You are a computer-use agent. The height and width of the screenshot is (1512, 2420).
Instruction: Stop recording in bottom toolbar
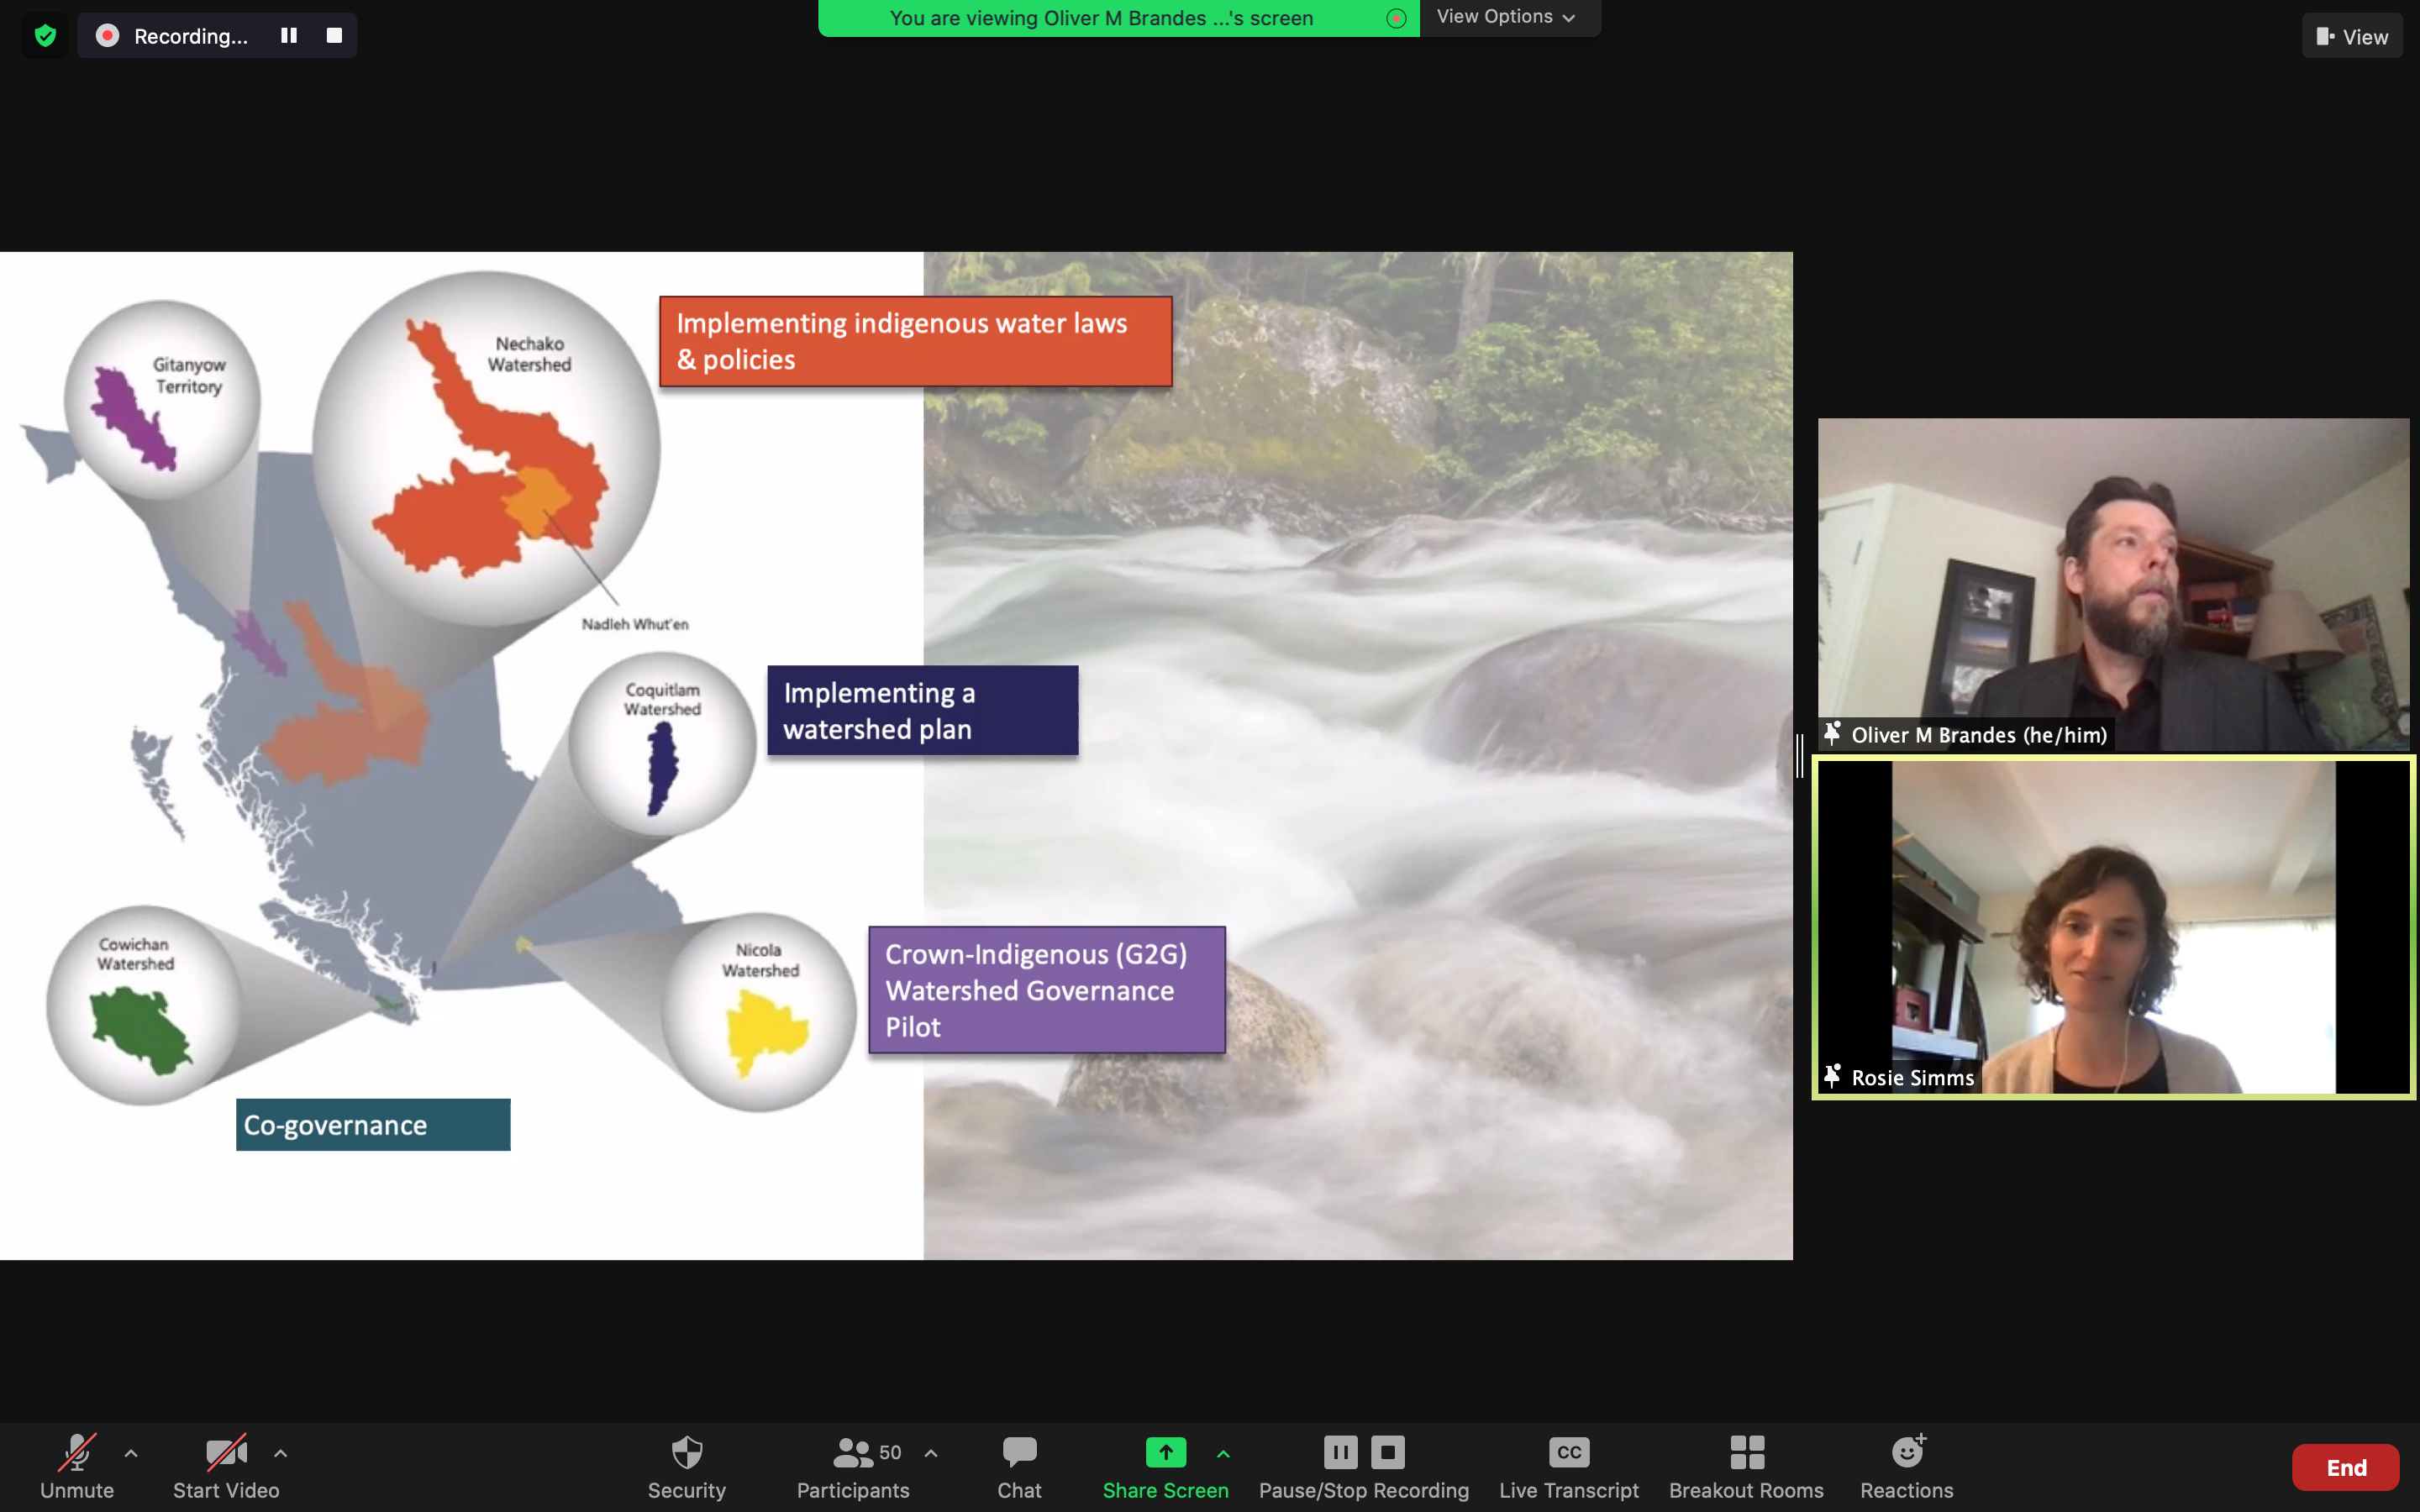pos(1387,1452)
